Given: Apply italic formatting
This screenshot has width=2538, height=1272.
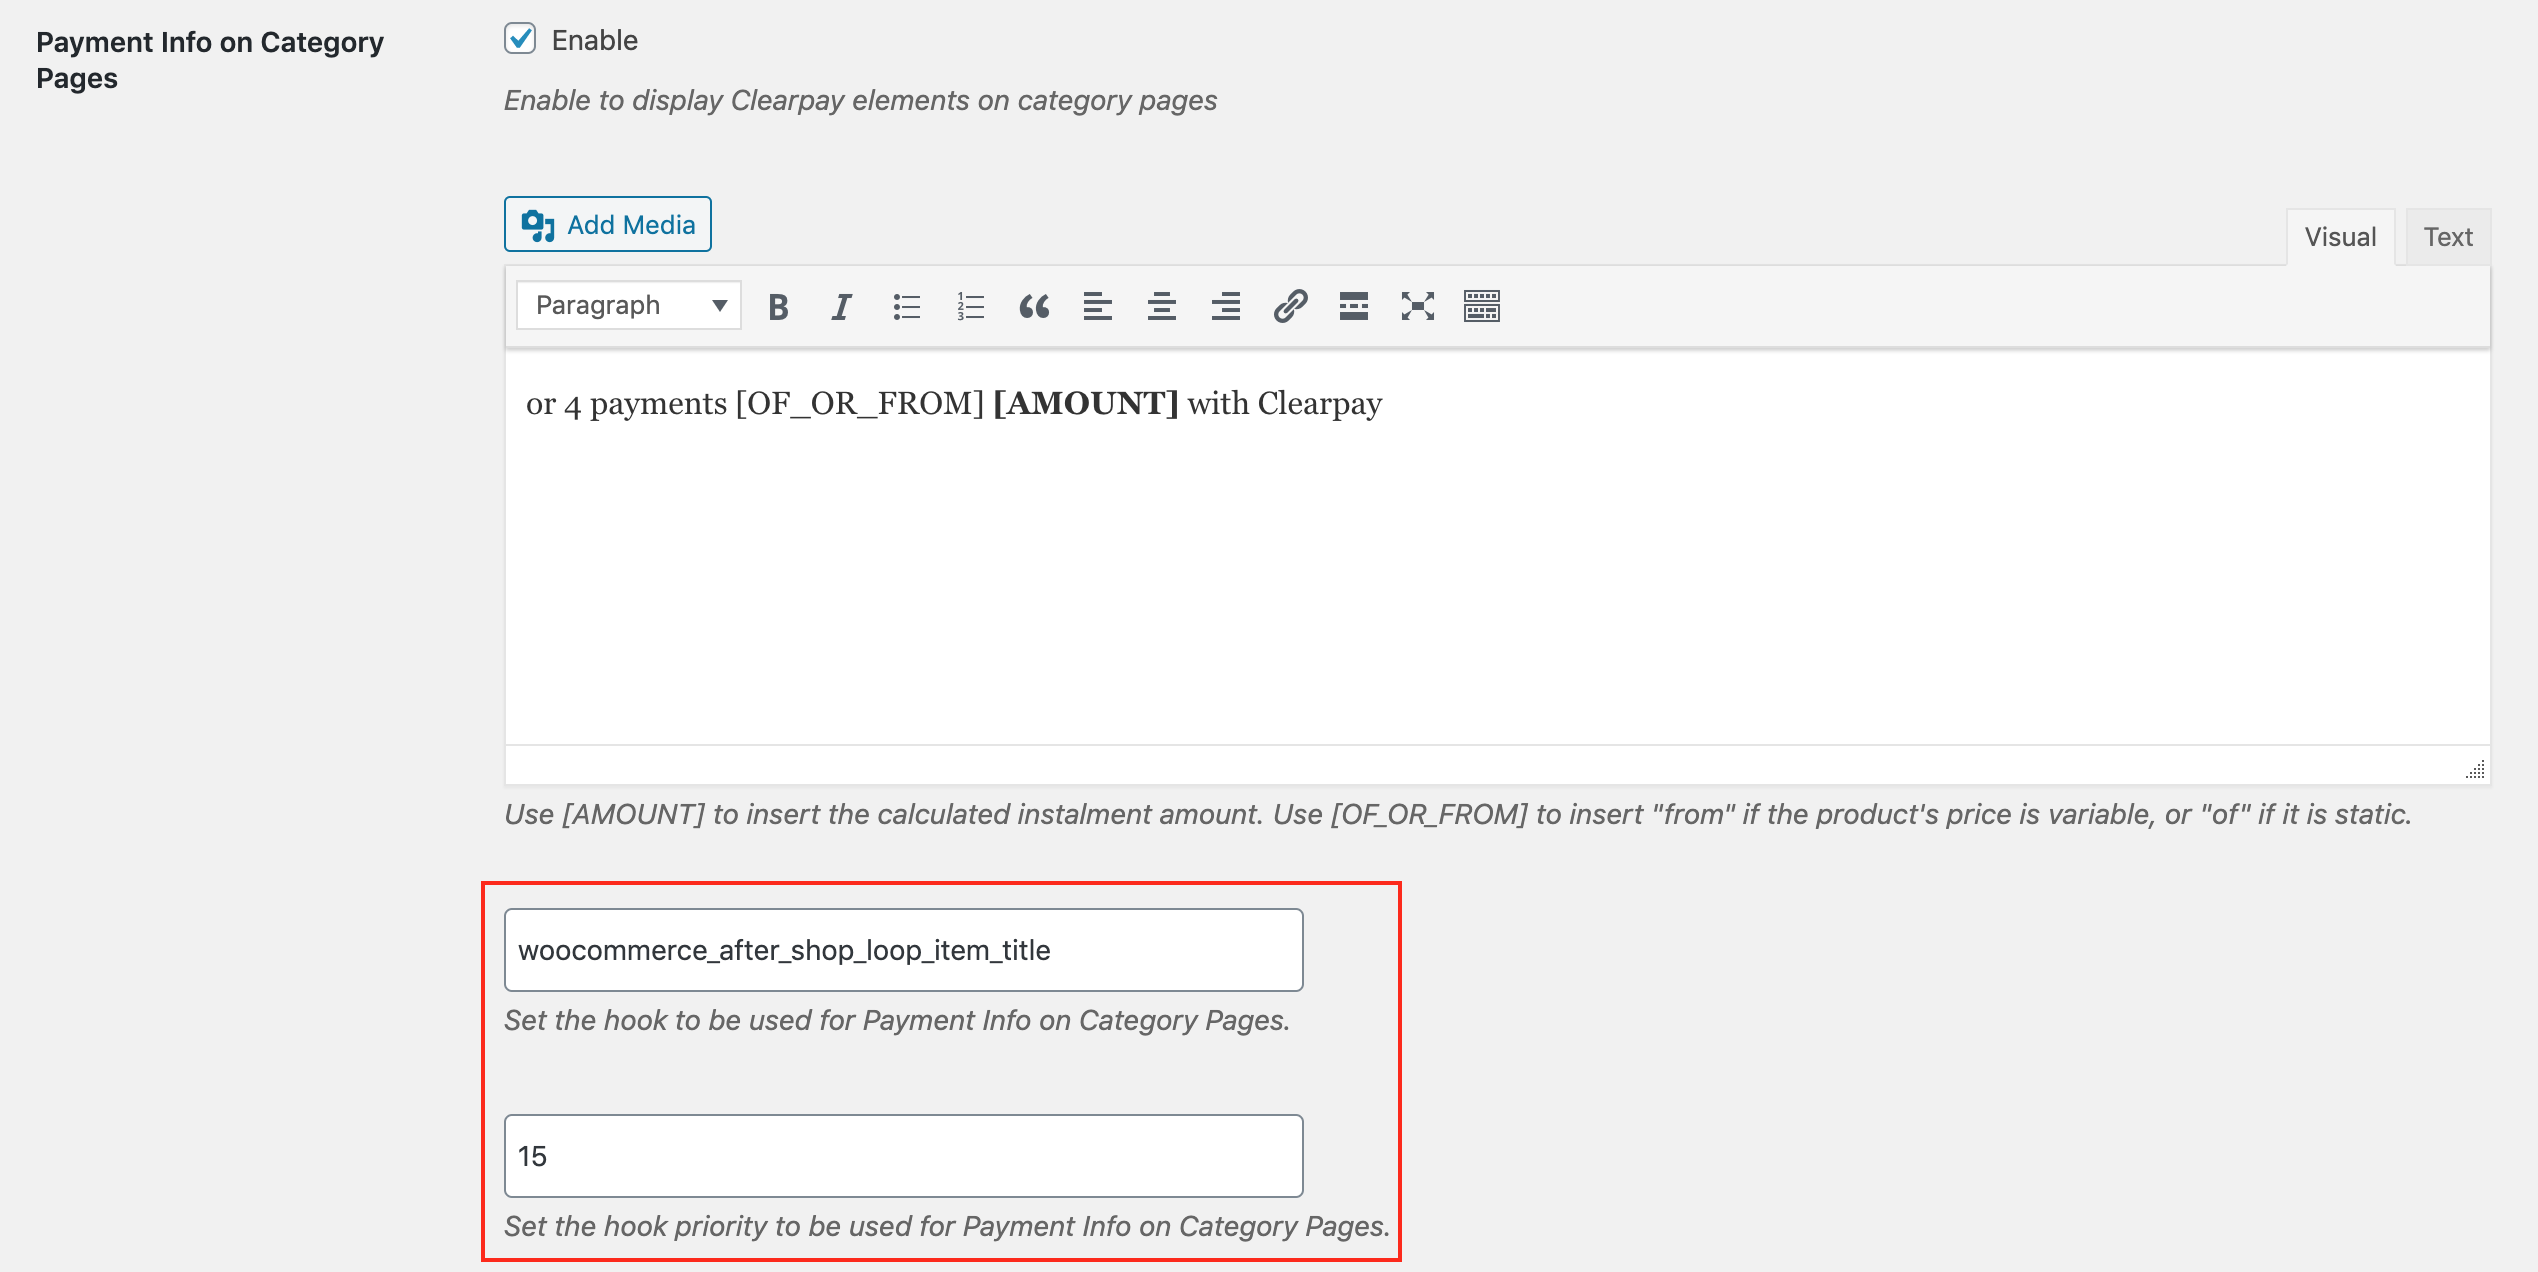Looking at the screenshot, I should pos(841,307).
